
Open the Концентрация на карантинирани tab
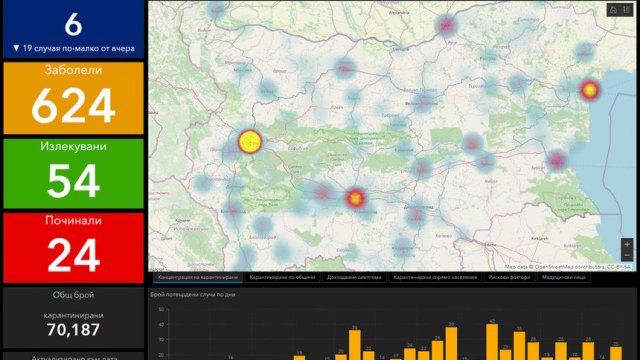pos(198,278)
